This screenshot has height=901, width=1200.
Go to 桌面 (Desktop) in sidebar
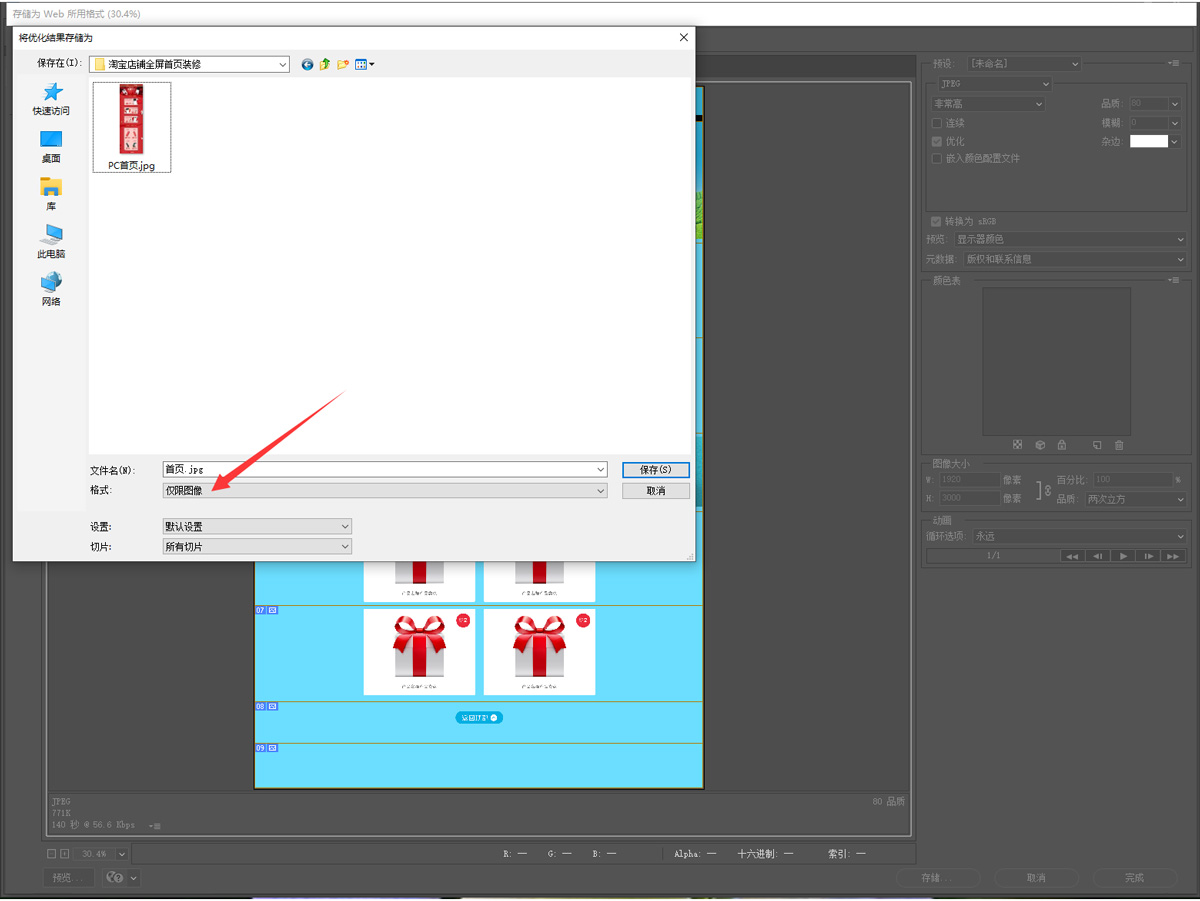click(51, 146)
